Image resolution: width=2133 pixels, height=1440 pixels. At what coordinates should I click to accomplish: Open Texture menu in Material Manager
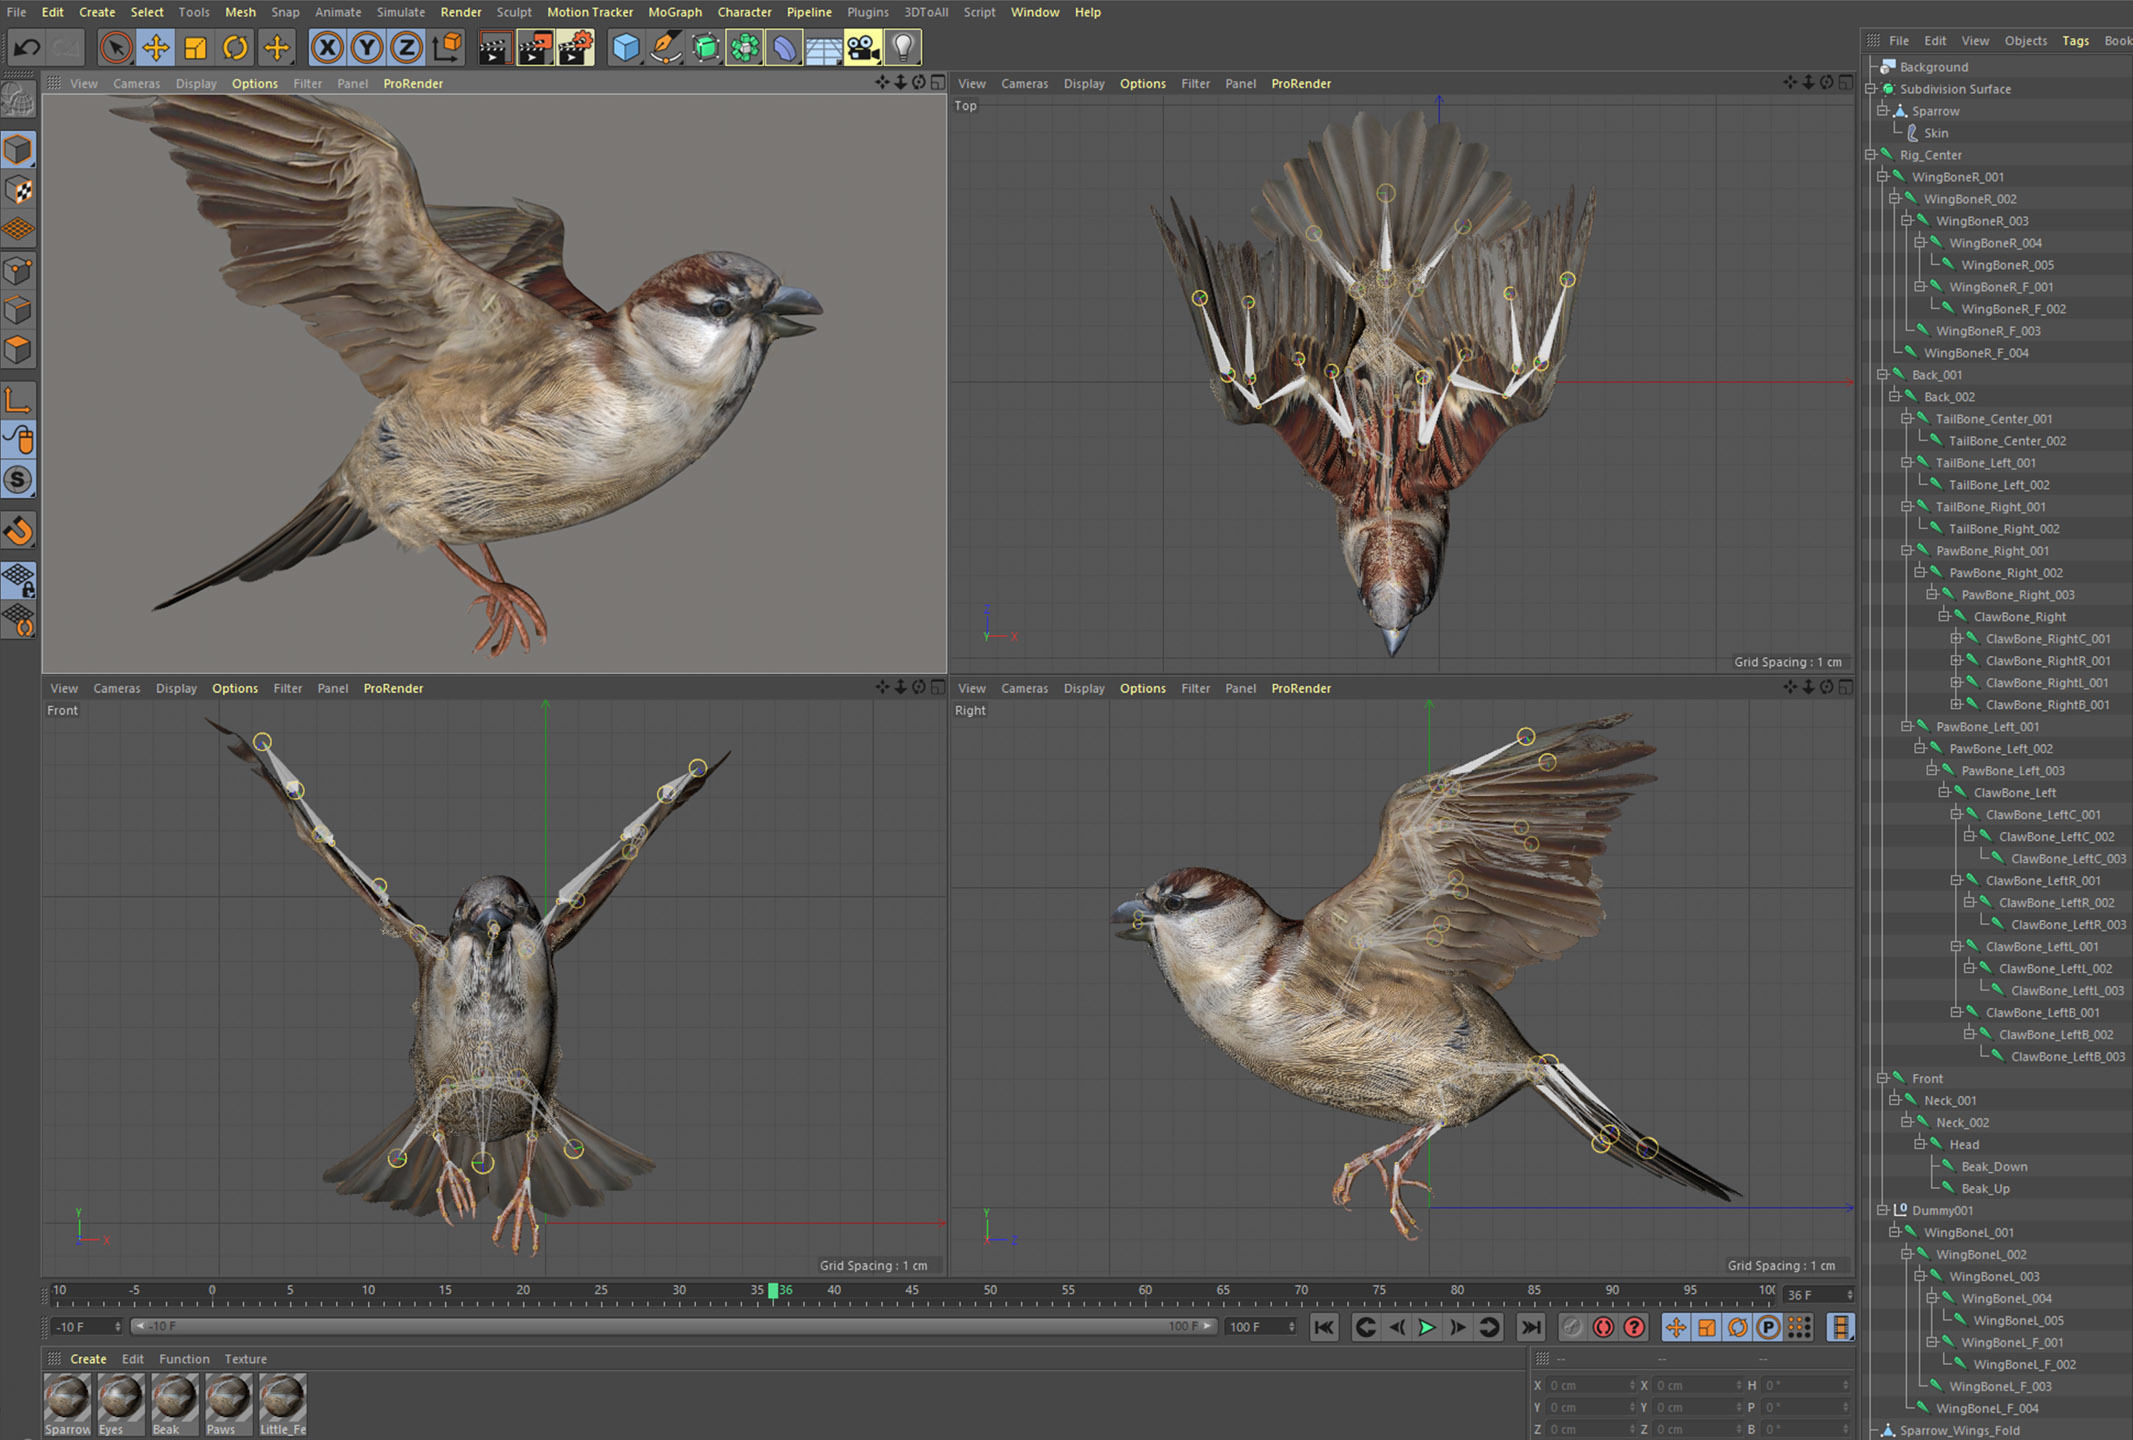246,1359
